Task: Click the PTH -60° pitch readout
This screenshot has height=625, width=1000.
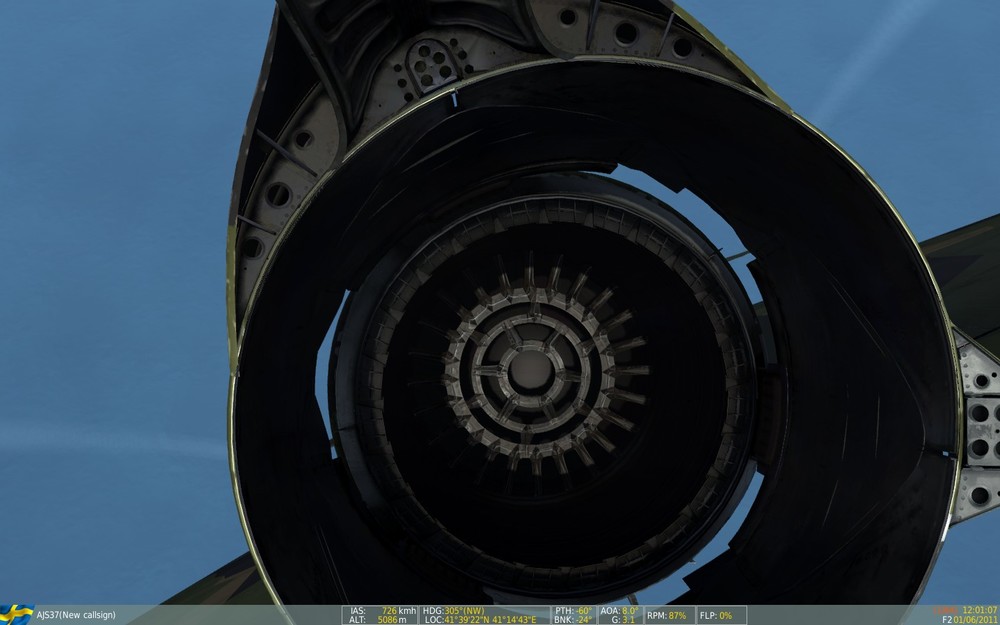Action: pyautogui.click(x=574, y=611)
